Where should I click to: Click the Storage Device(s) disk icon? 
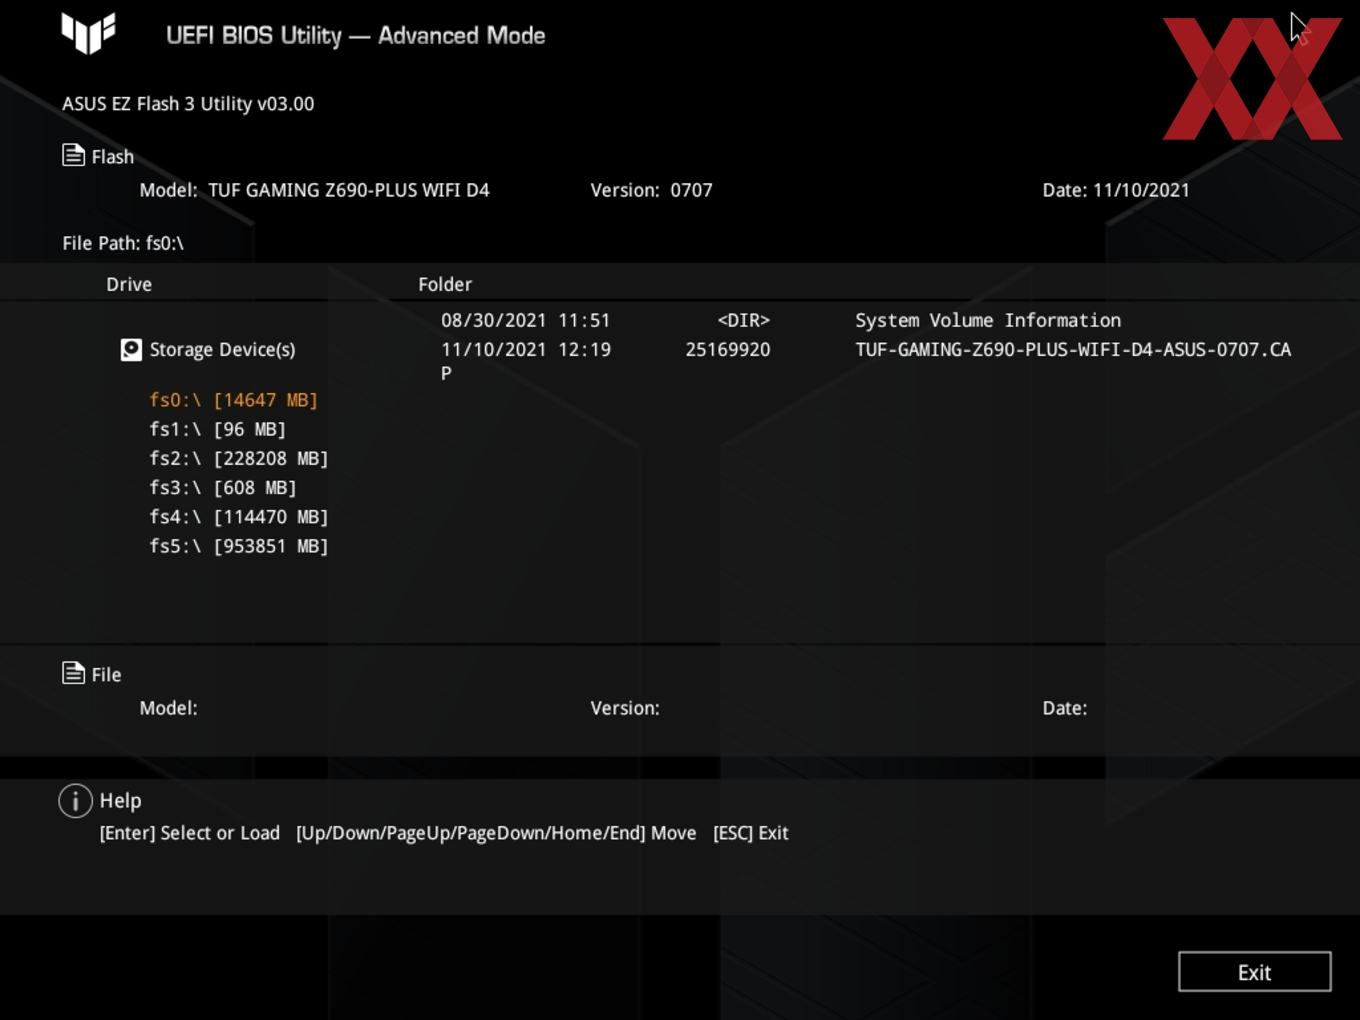tap(131, 349)
